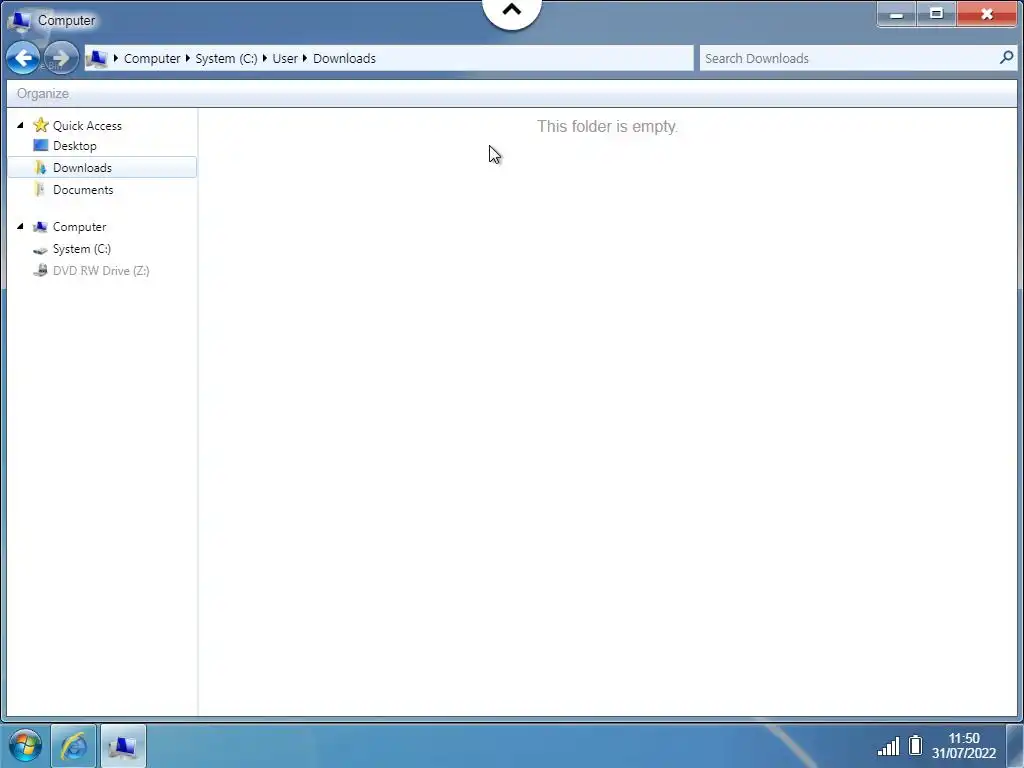1024x768 pixels.
Task: Click the Downloads folder icon in sidebar
Action: [x=40, y=168]
